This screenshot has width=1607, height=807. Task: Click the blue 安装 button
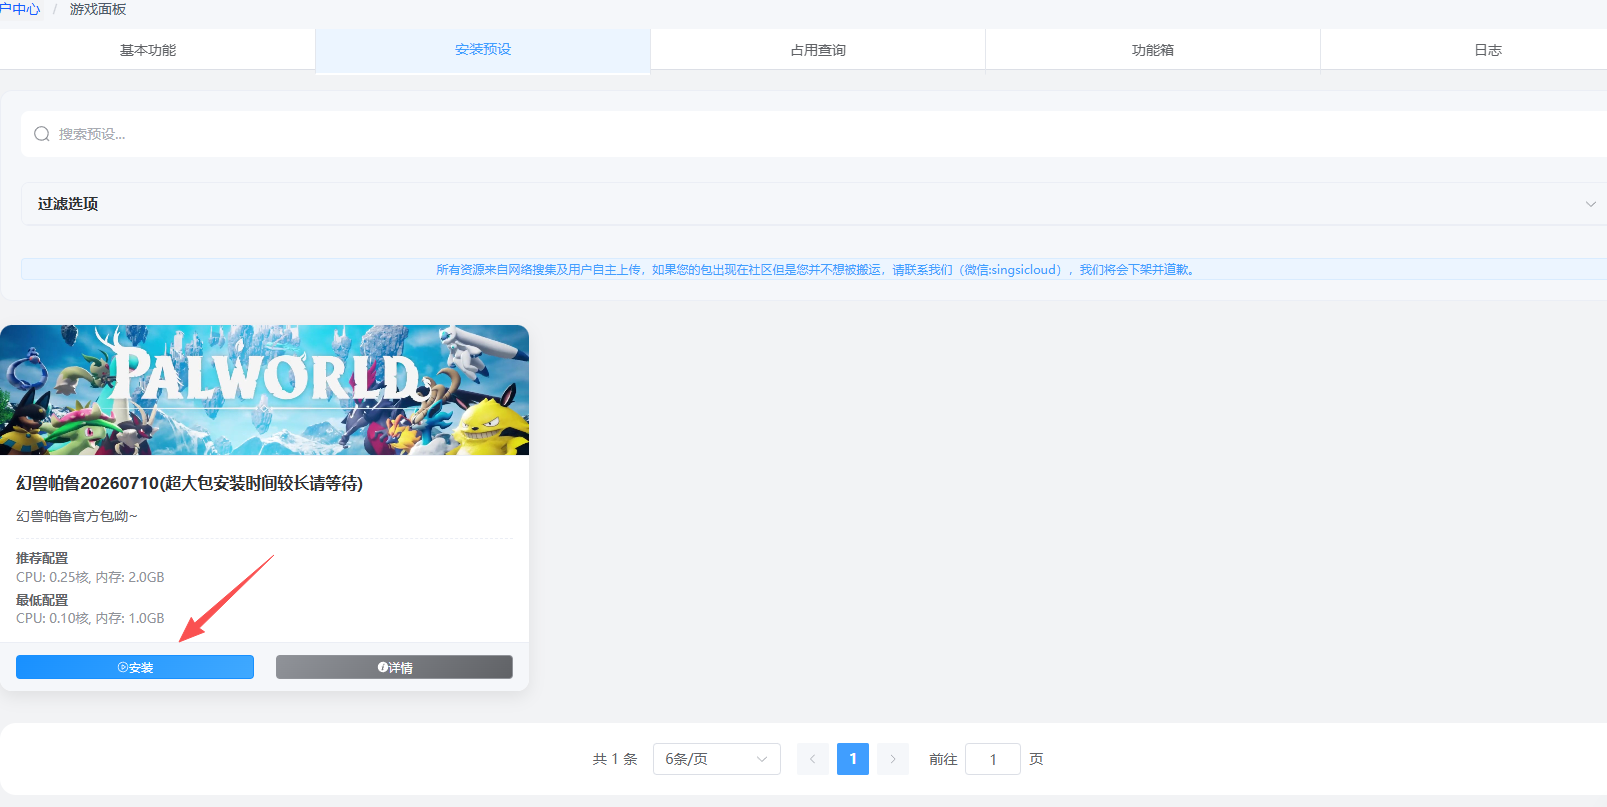(135, 667)
